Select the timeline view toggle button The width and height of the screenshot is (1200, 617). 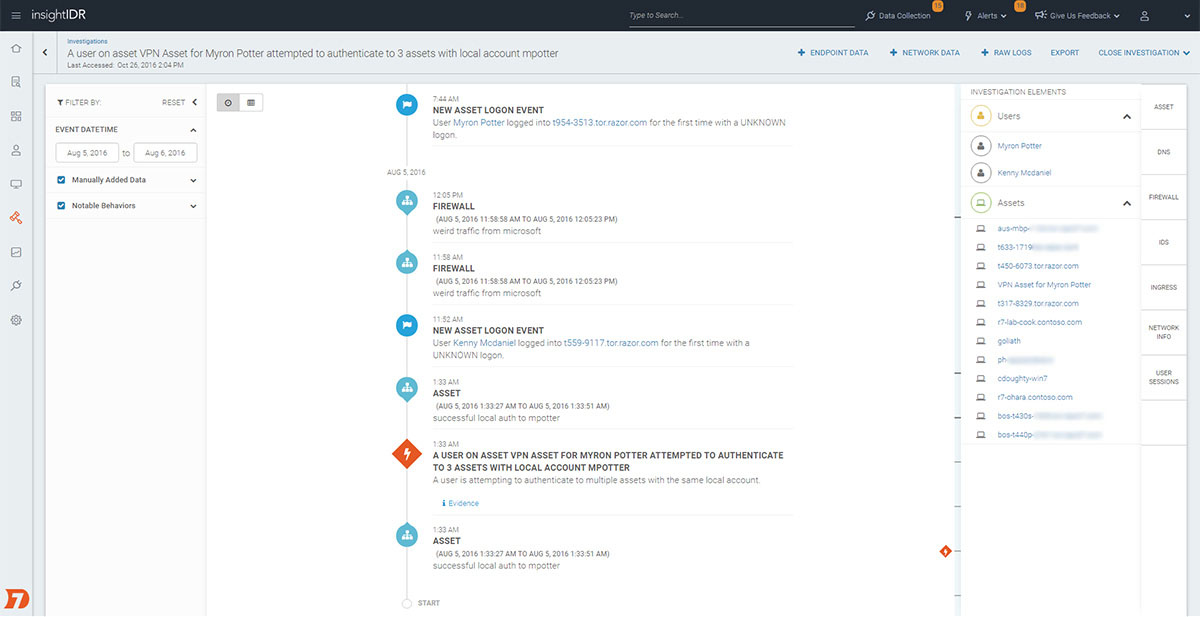click(x=228, y=102)
